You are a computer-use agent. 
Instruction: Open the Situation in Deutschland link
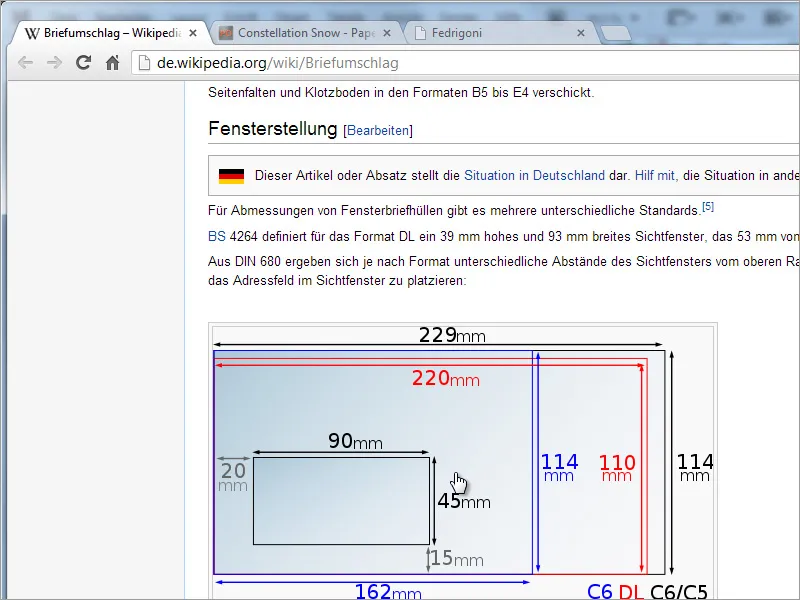click(x=534, y=176)
